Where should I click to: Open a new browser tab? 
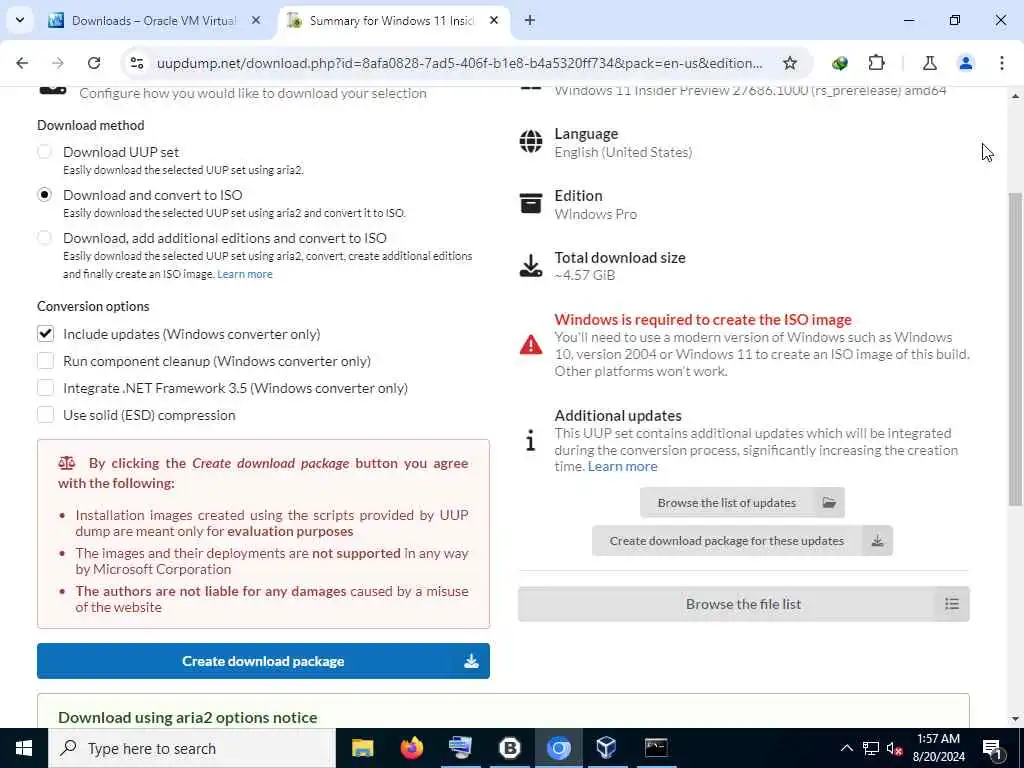530,21
